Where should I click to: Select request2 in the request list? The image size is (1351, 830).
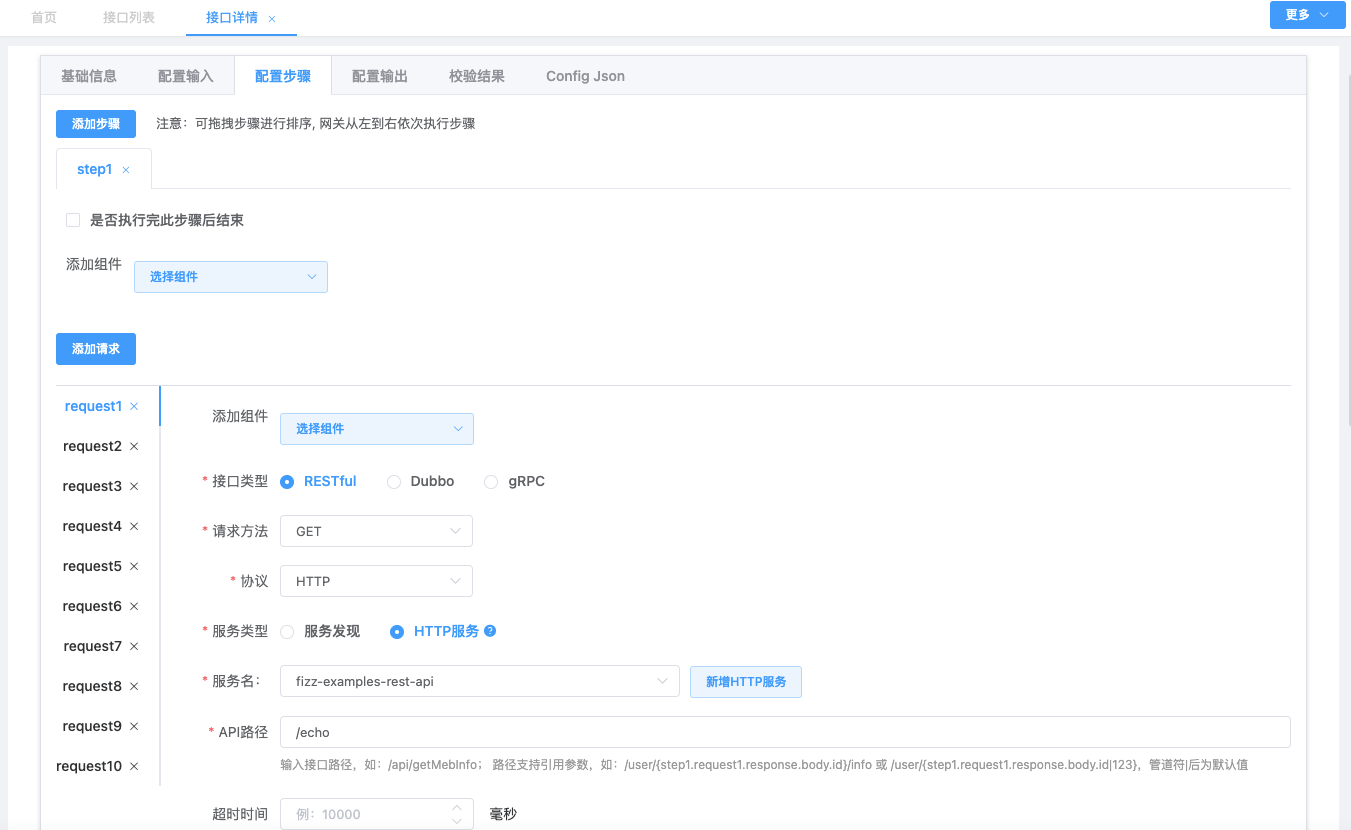click(x=92, y=447)
